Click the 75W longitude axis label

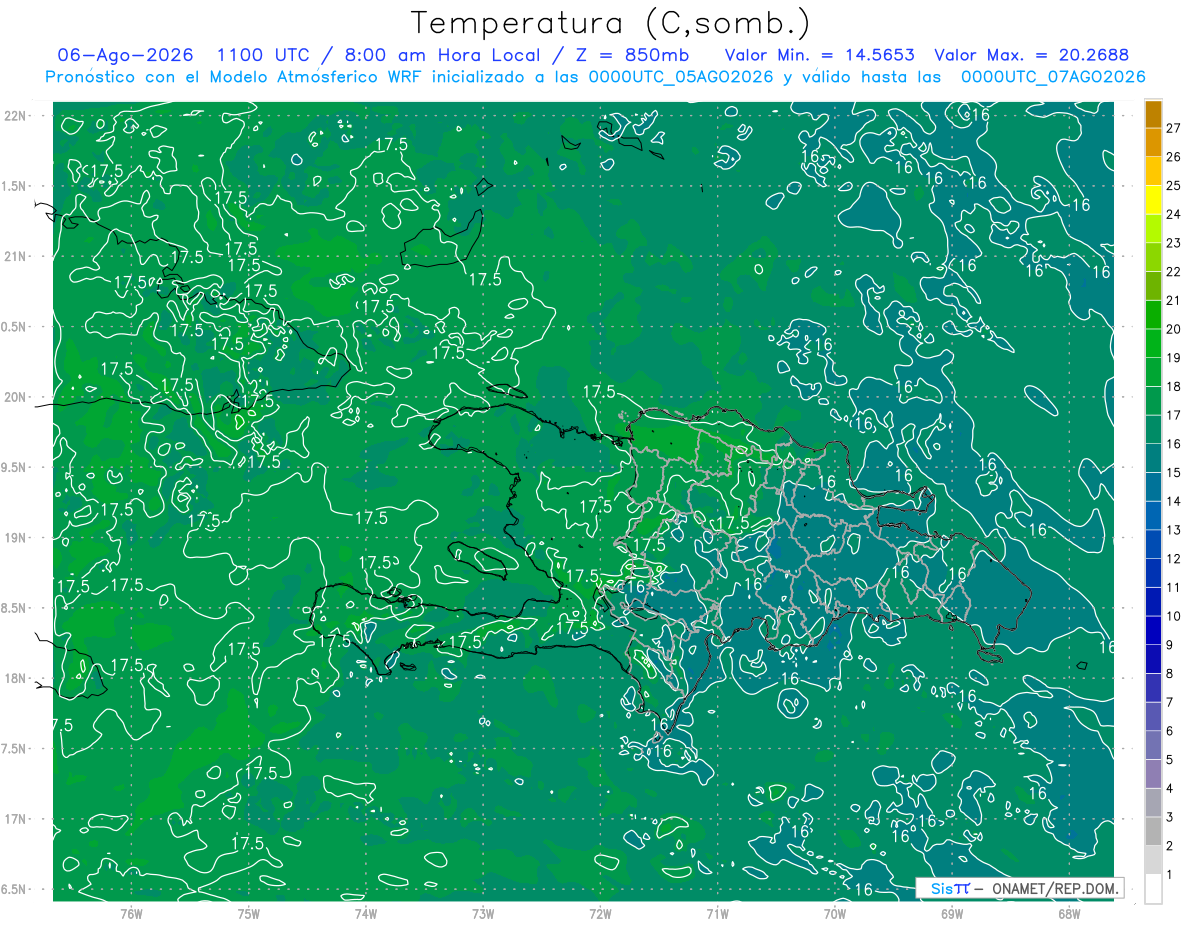pos(248,913)
